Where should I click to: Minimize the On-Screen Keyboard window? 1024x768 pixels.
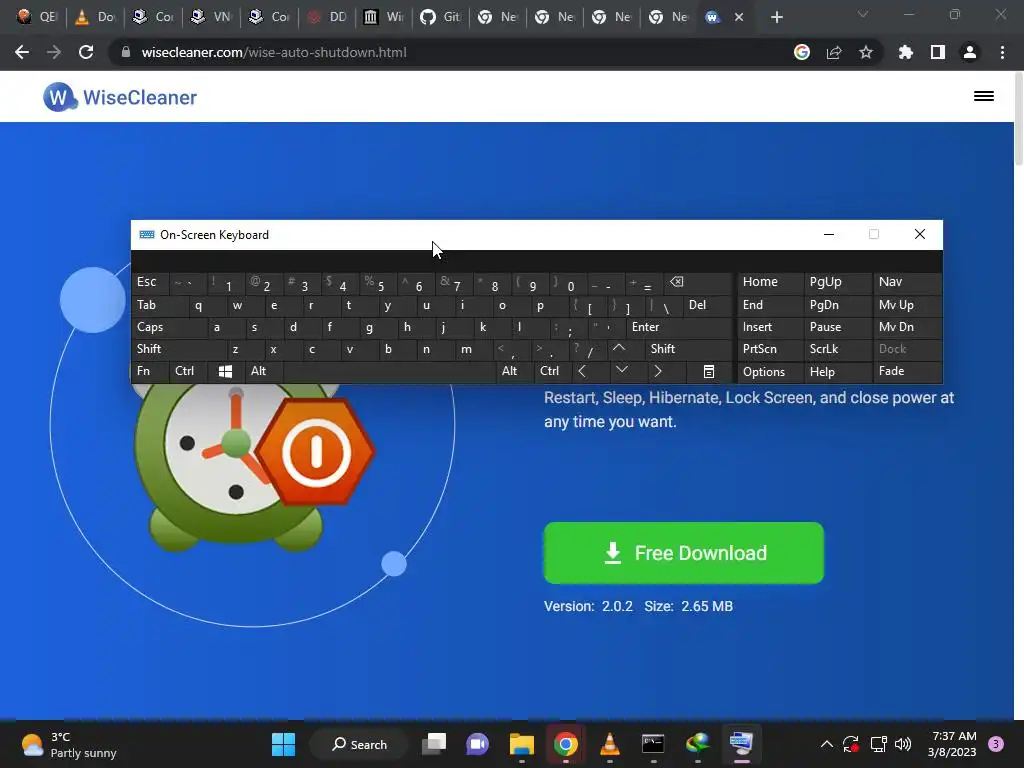coord(829,234)
